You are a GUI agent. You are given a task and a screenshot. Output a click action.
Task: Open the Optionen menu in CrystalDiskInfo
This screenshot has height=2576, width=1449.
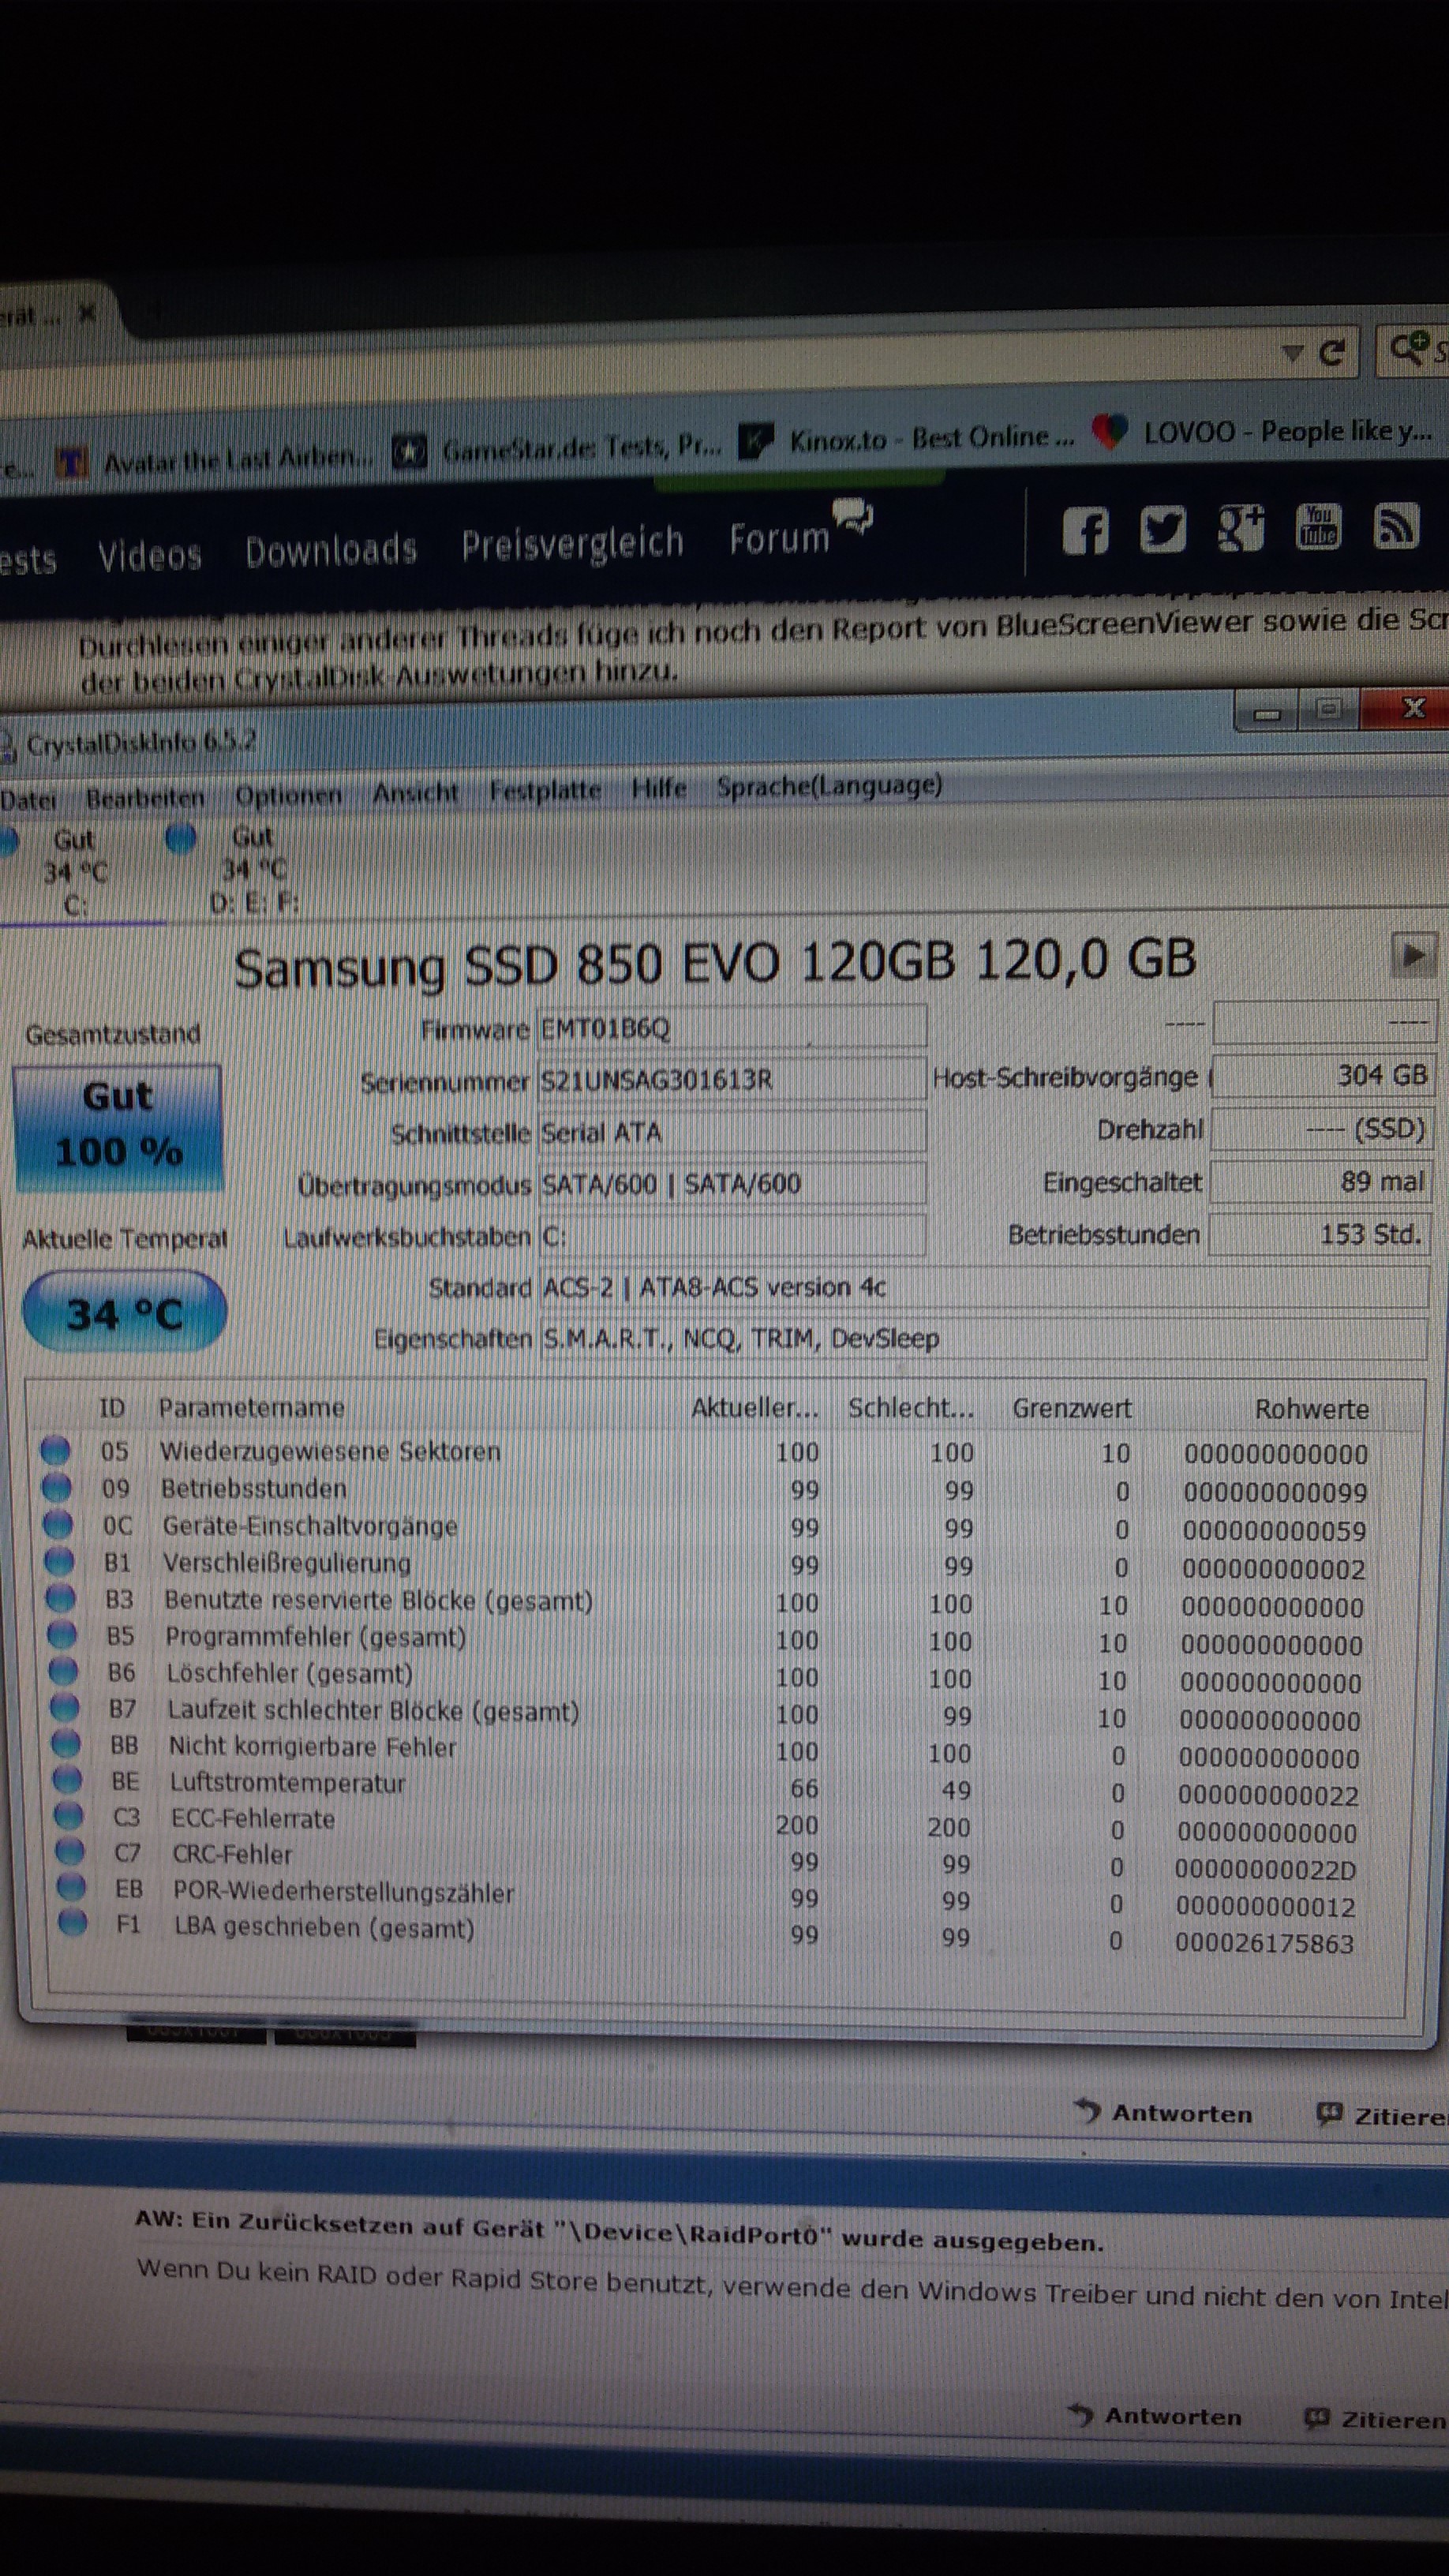pyautogui.click(x=288, y=796)
